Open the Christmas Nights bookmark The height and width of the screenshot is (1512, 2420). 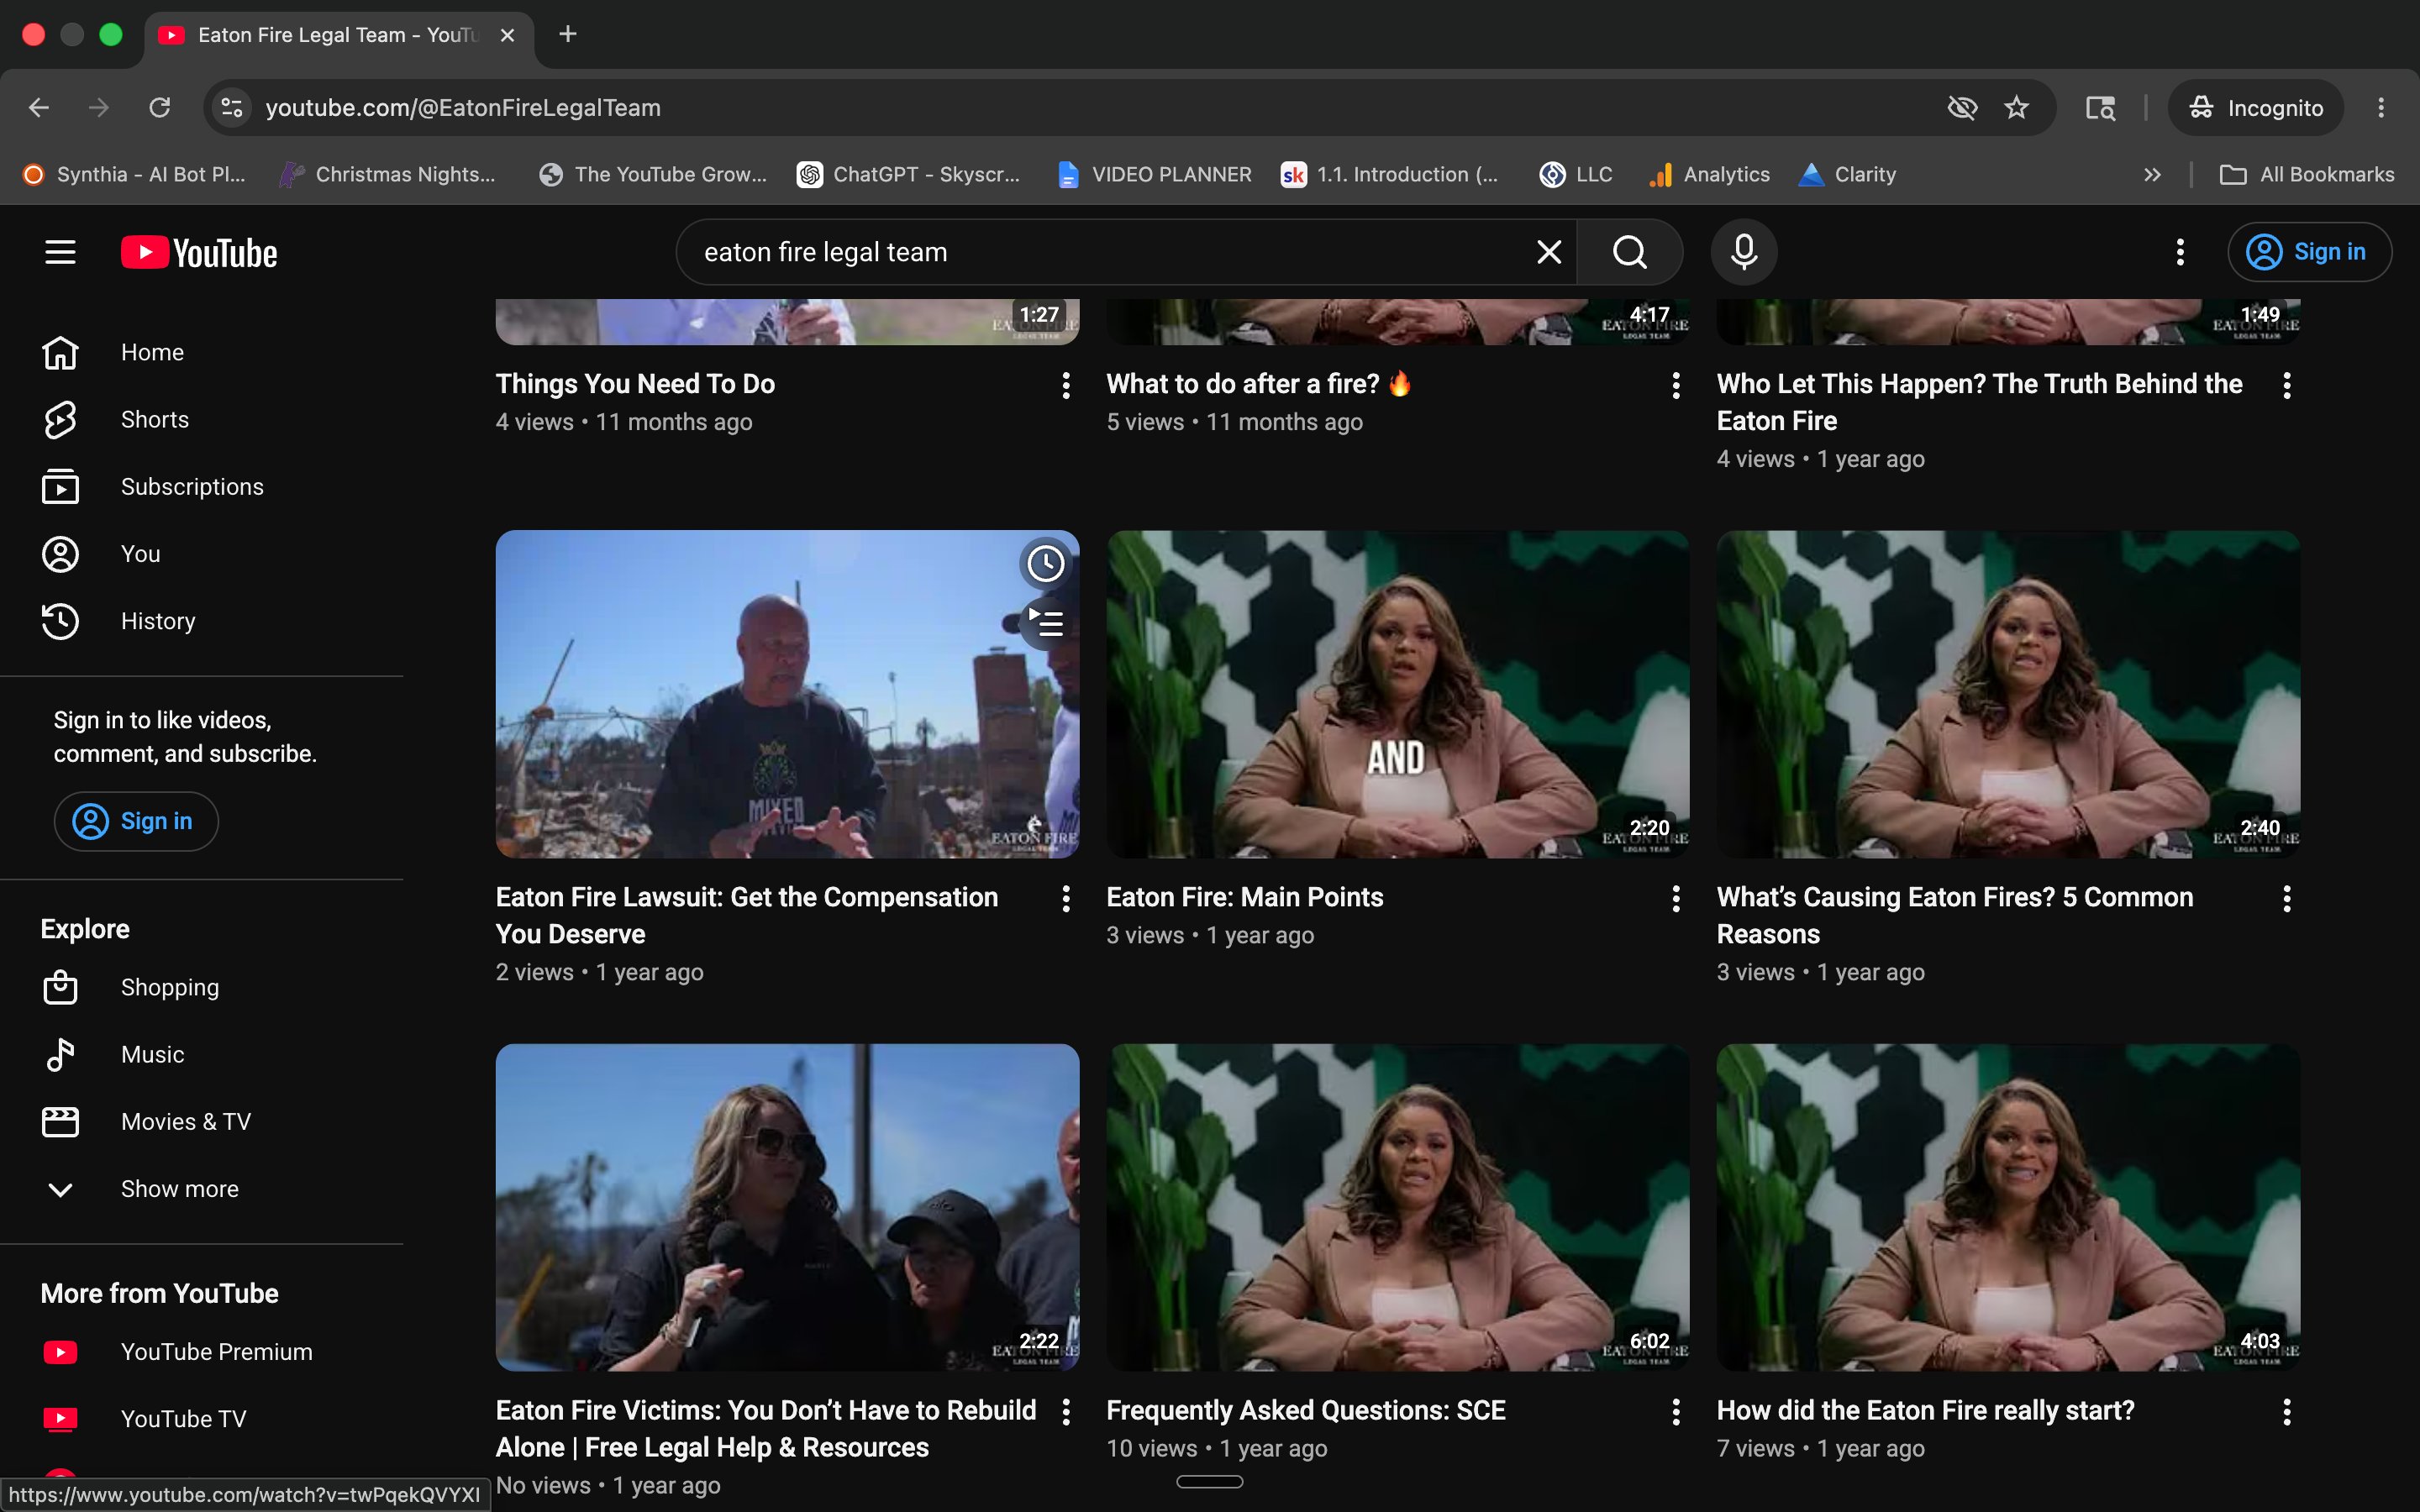388,175
